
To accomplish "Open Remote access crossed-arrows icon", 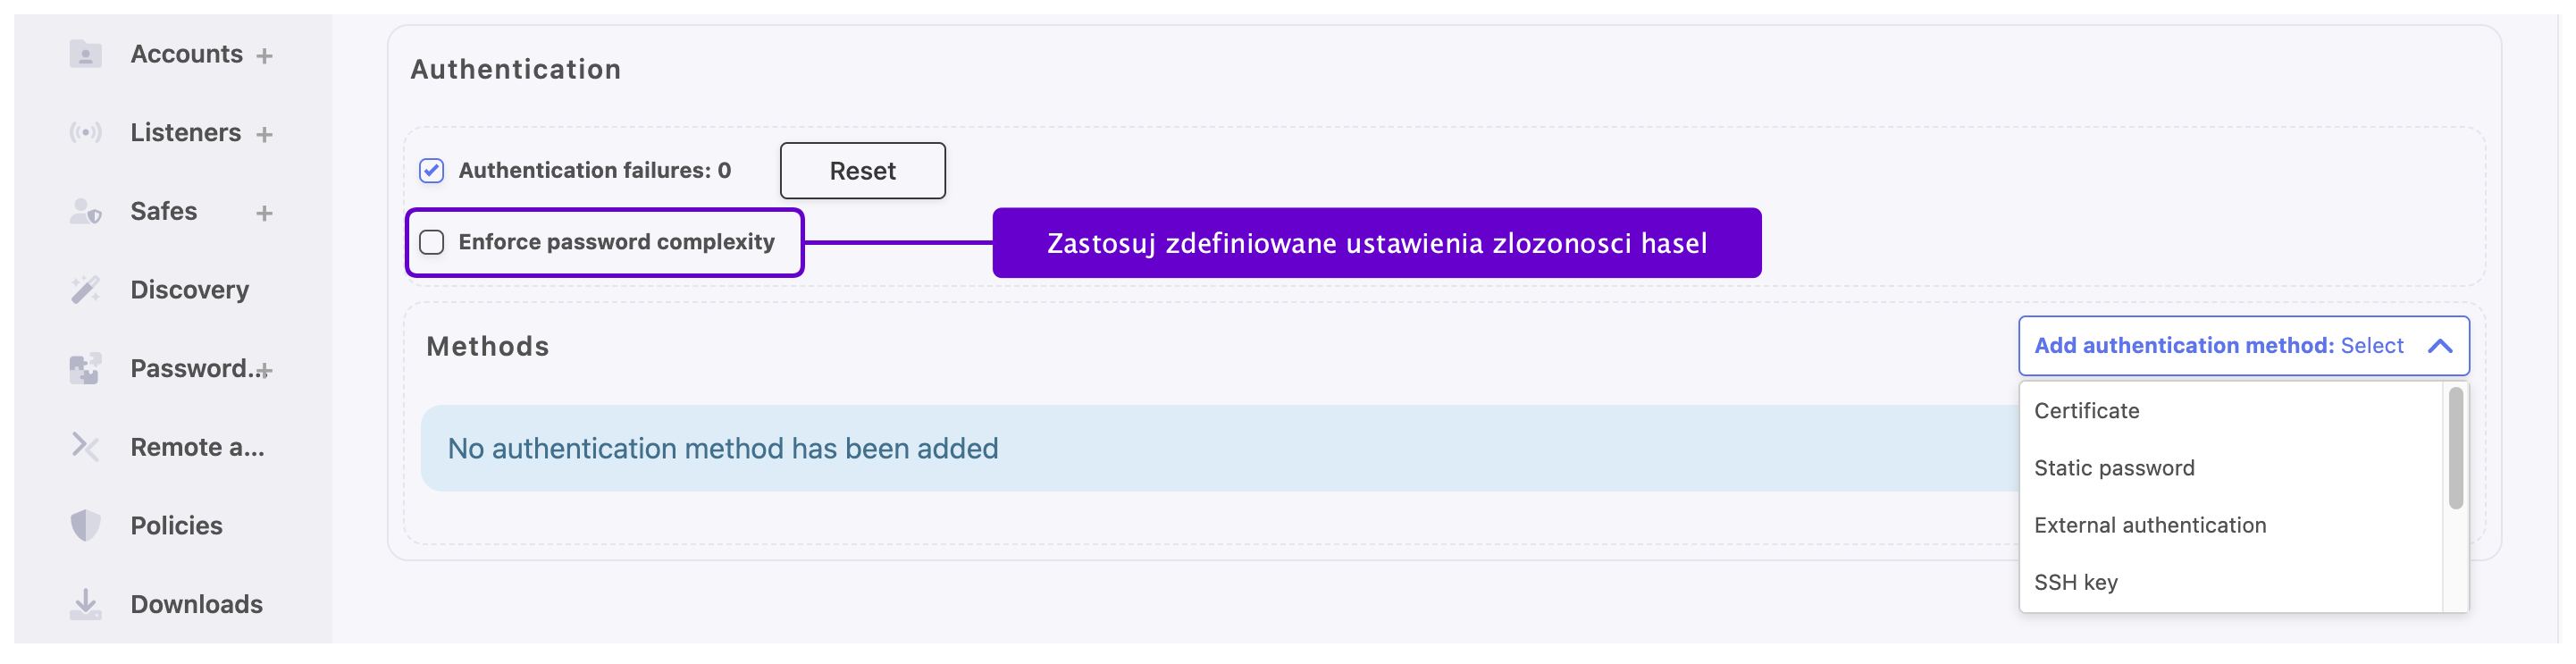I will point(86,447).
